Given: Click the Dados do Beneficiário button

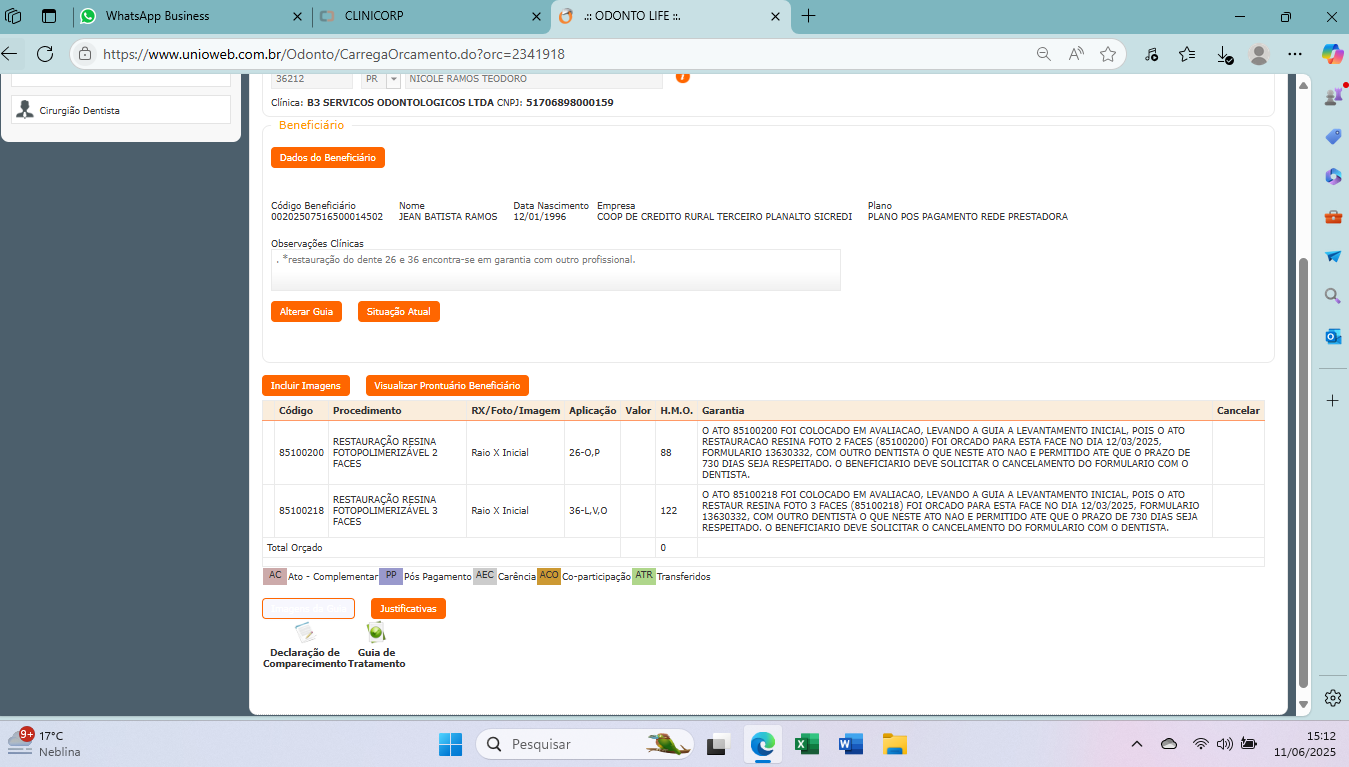Looking at the screenshot, I should coord(328,157).
